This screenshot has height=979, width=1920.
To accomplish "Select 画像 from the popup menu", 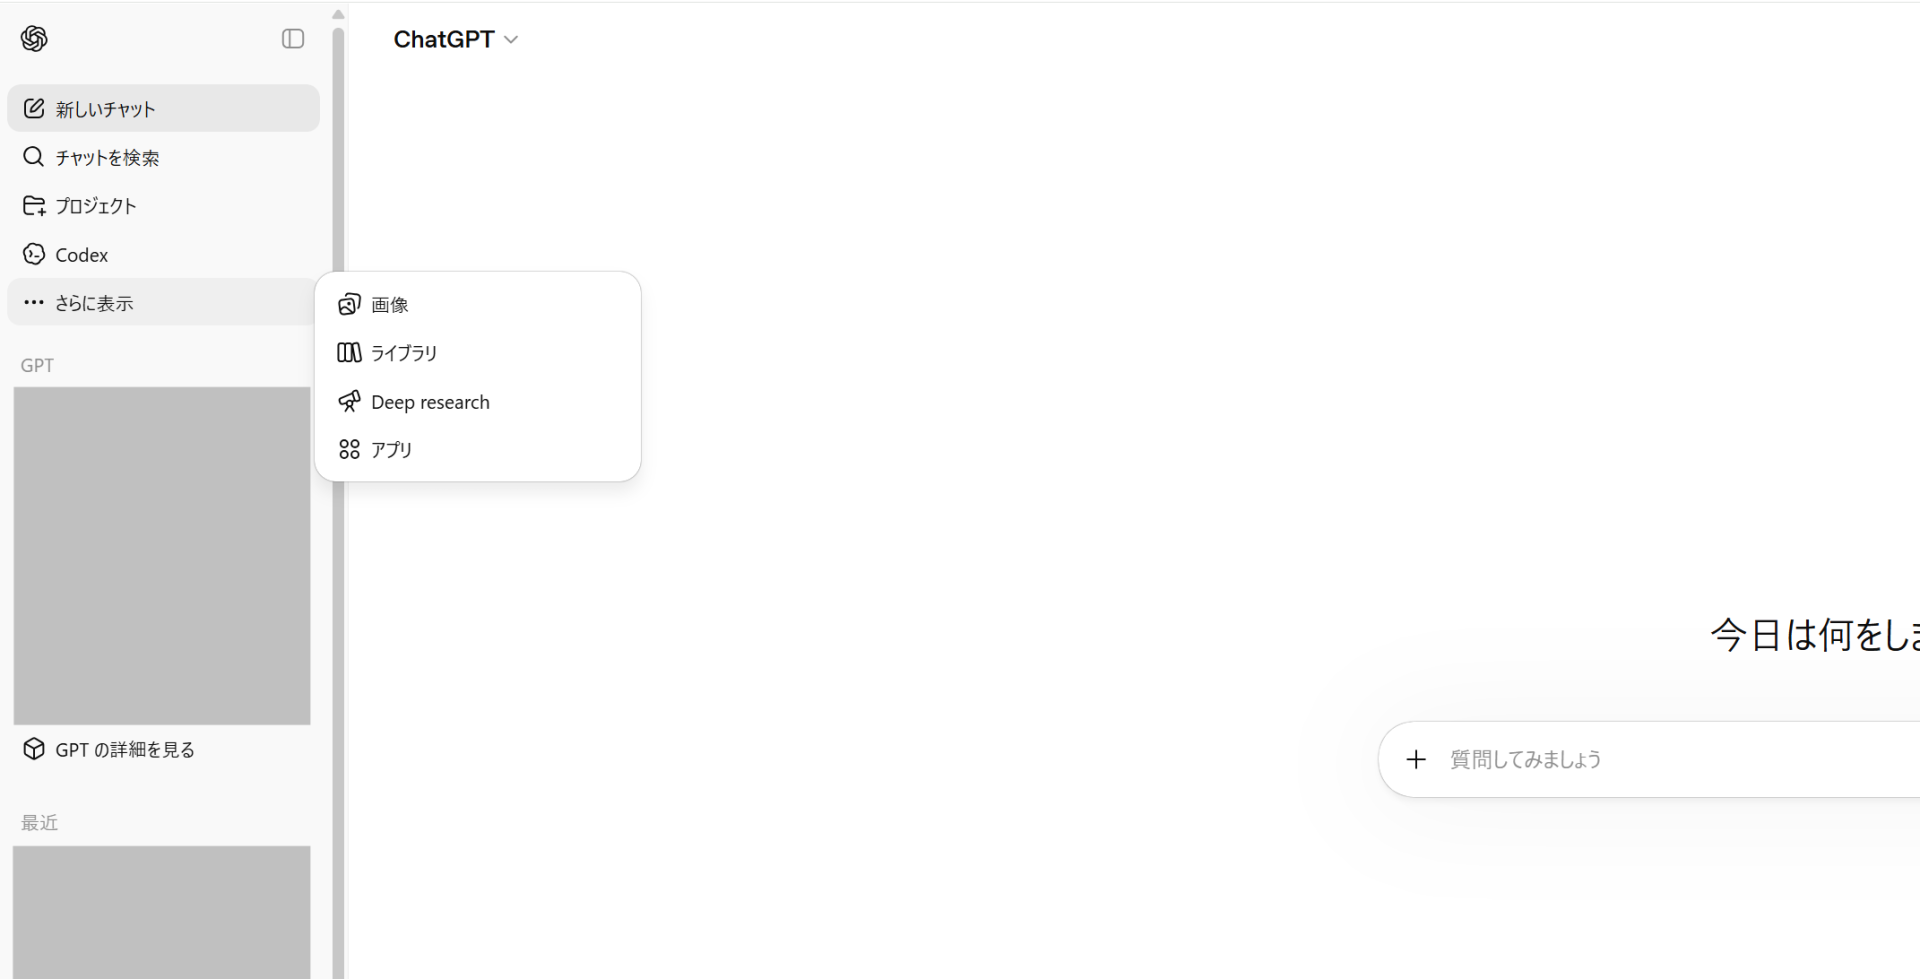I will pyautogui.click(x=390, y=305).
